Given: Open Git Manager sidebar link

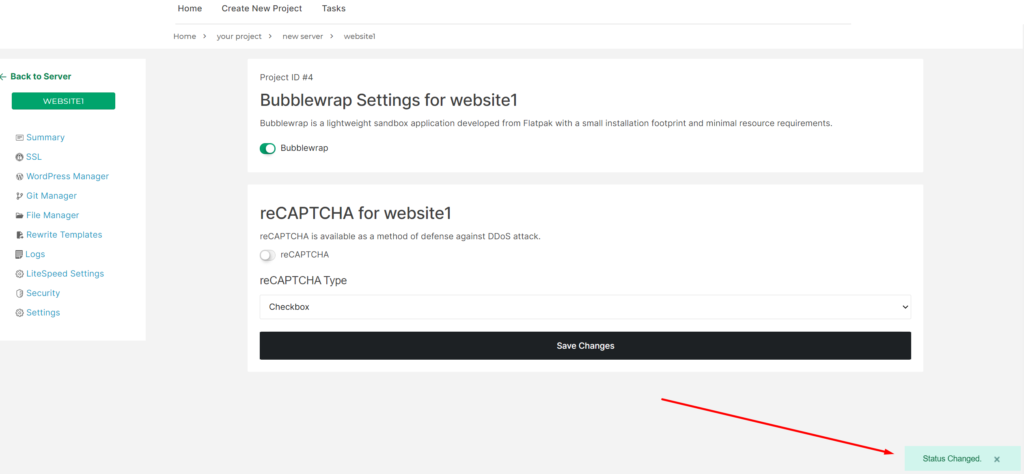Looking at the screenshot, I should click(x=52, y=196).
